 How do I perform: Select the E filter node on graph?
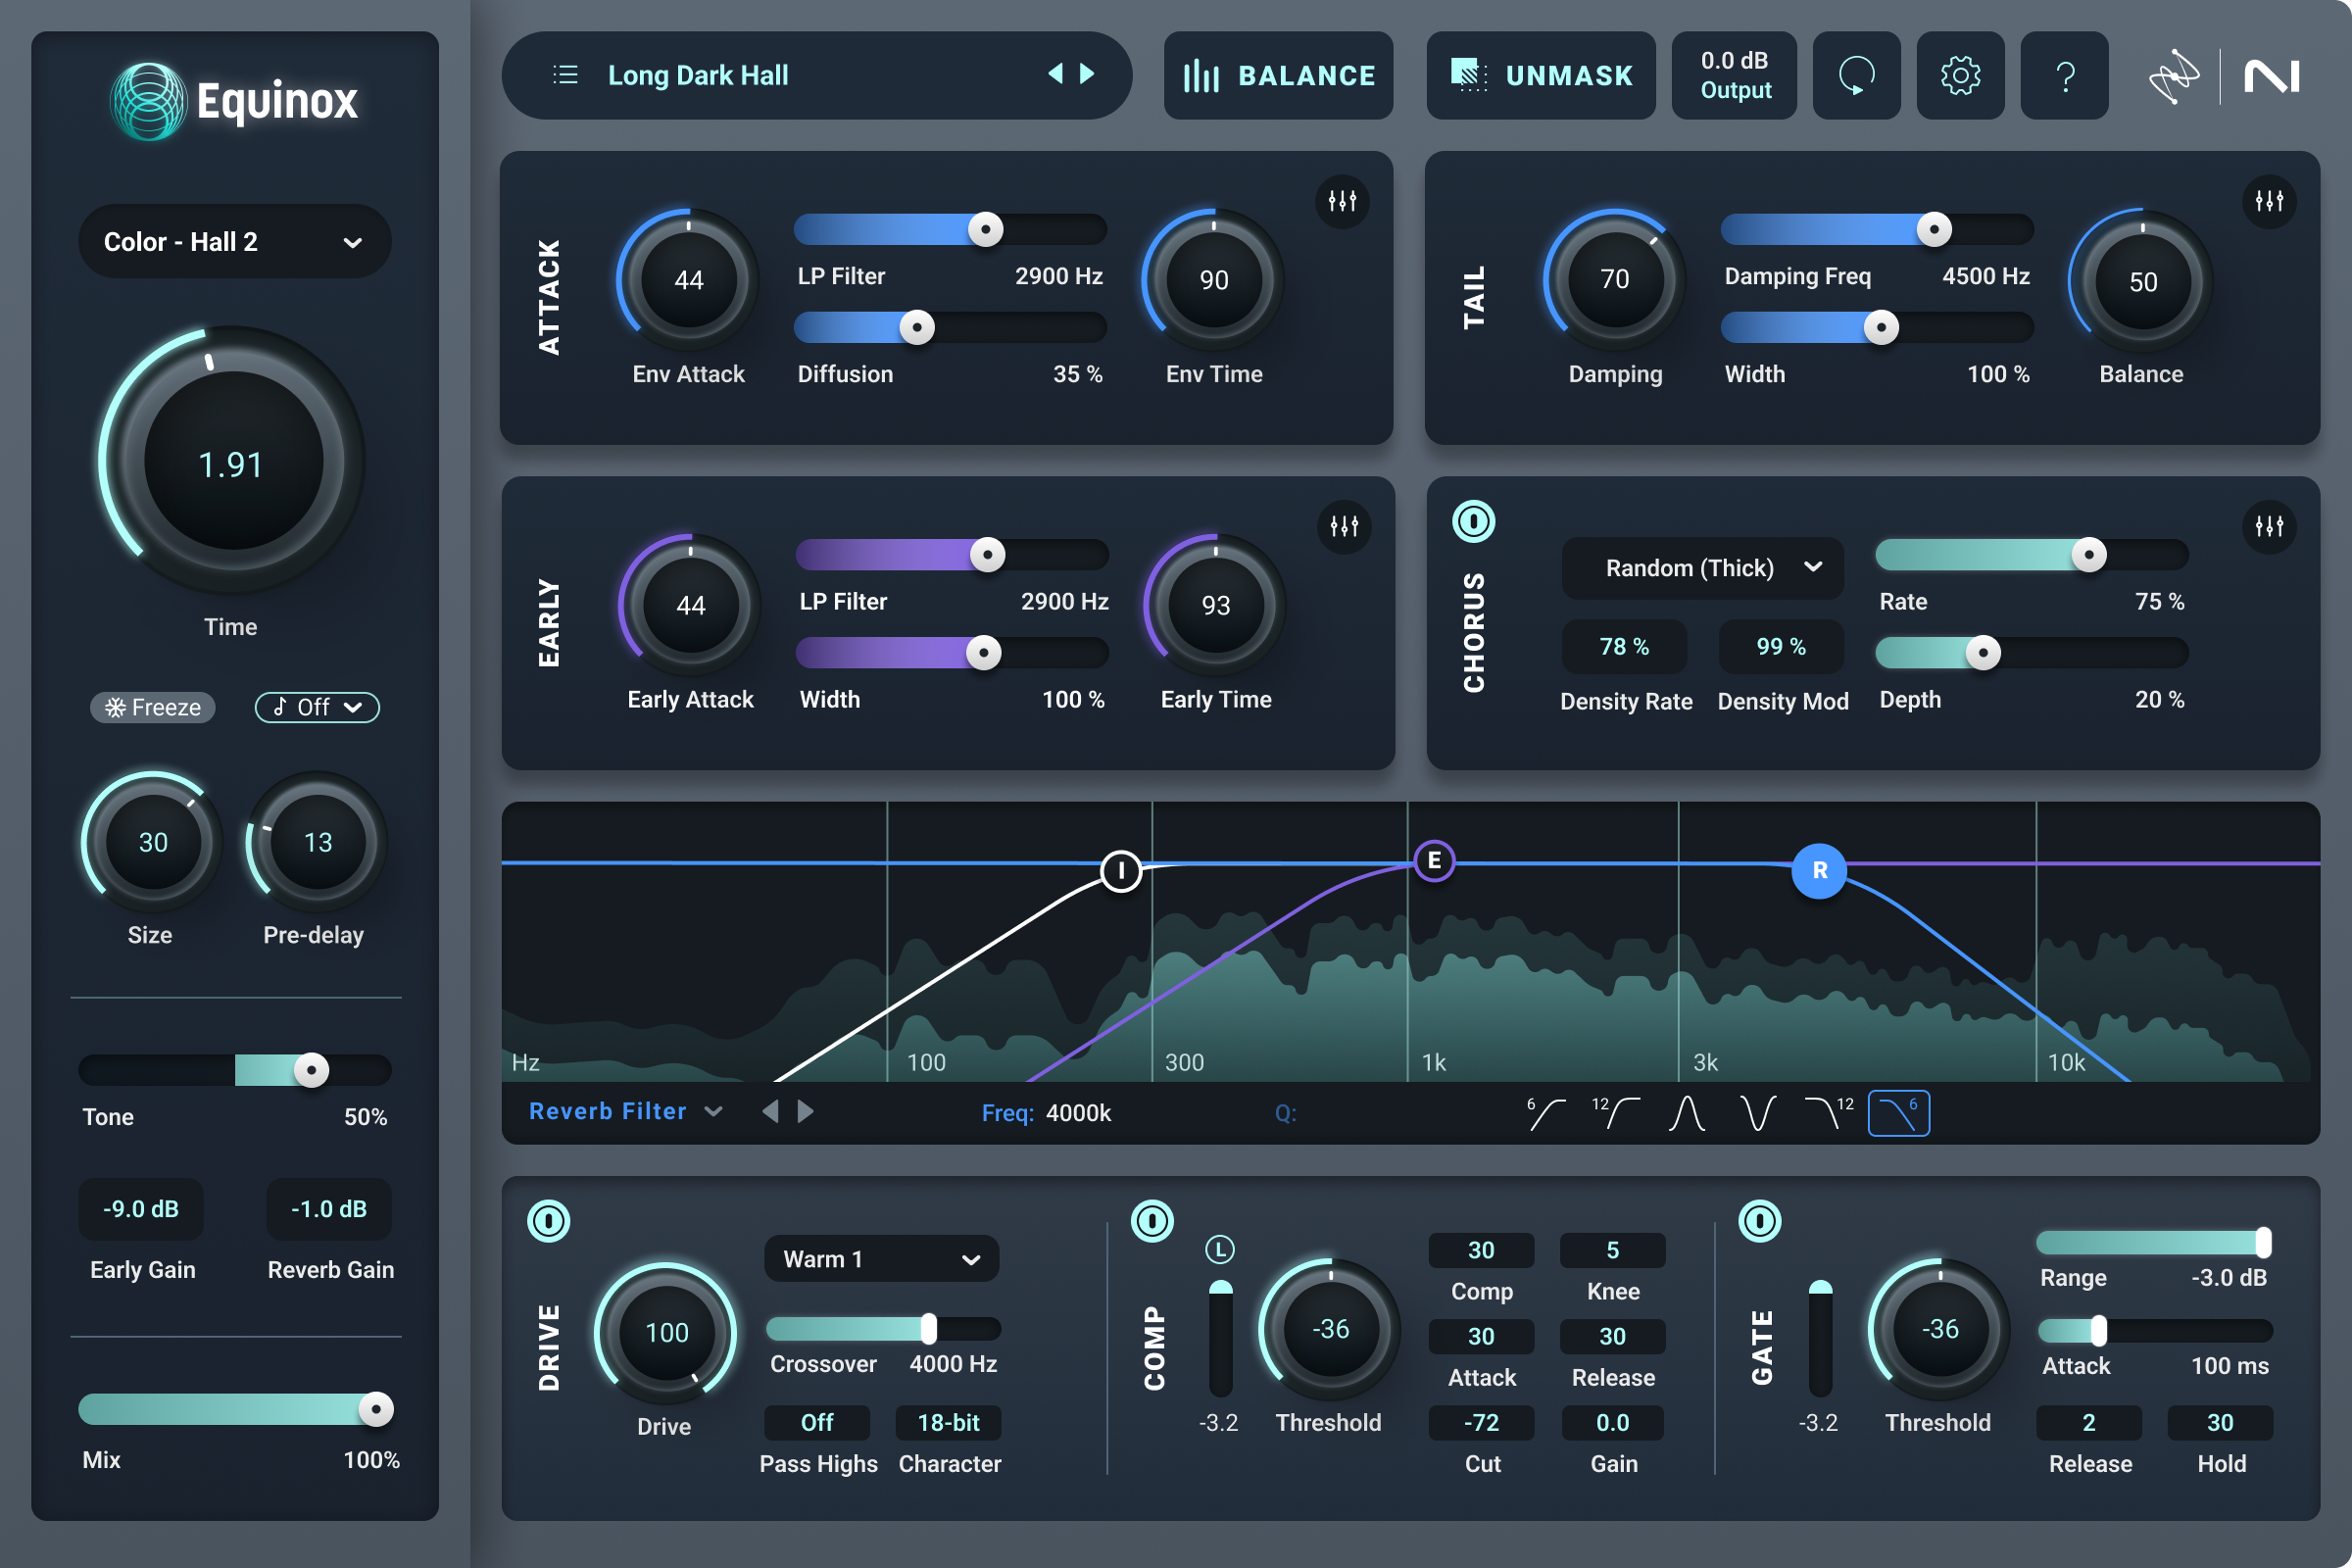tap(1434, 861)
